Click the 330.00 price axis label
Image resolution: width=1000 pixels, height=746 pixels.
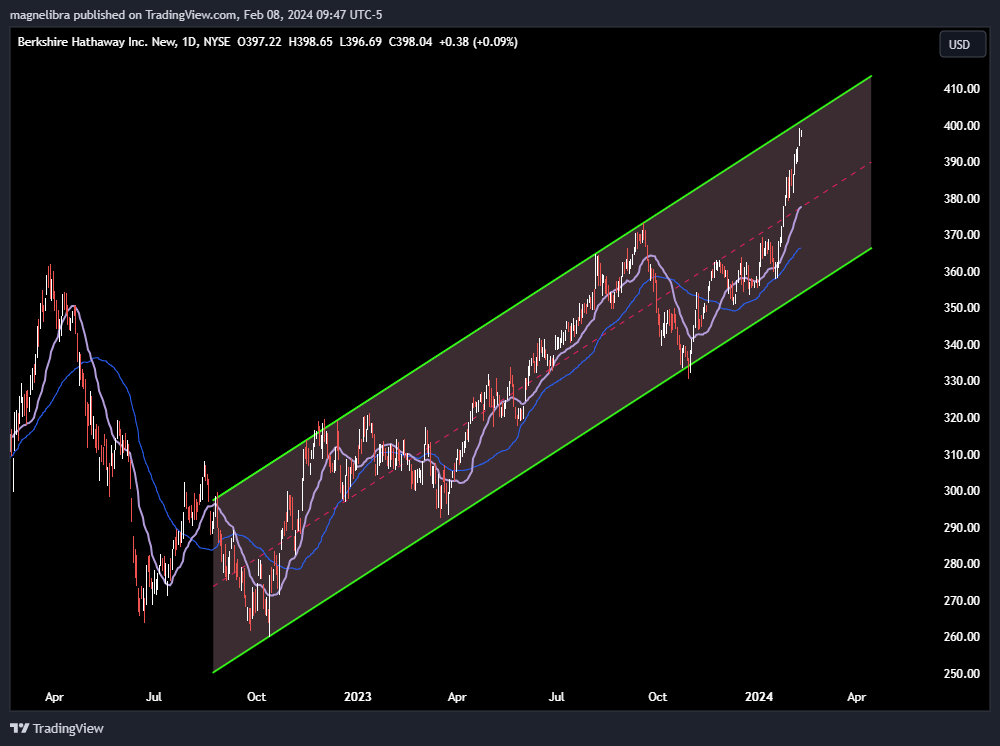click(x=962, y=381)
